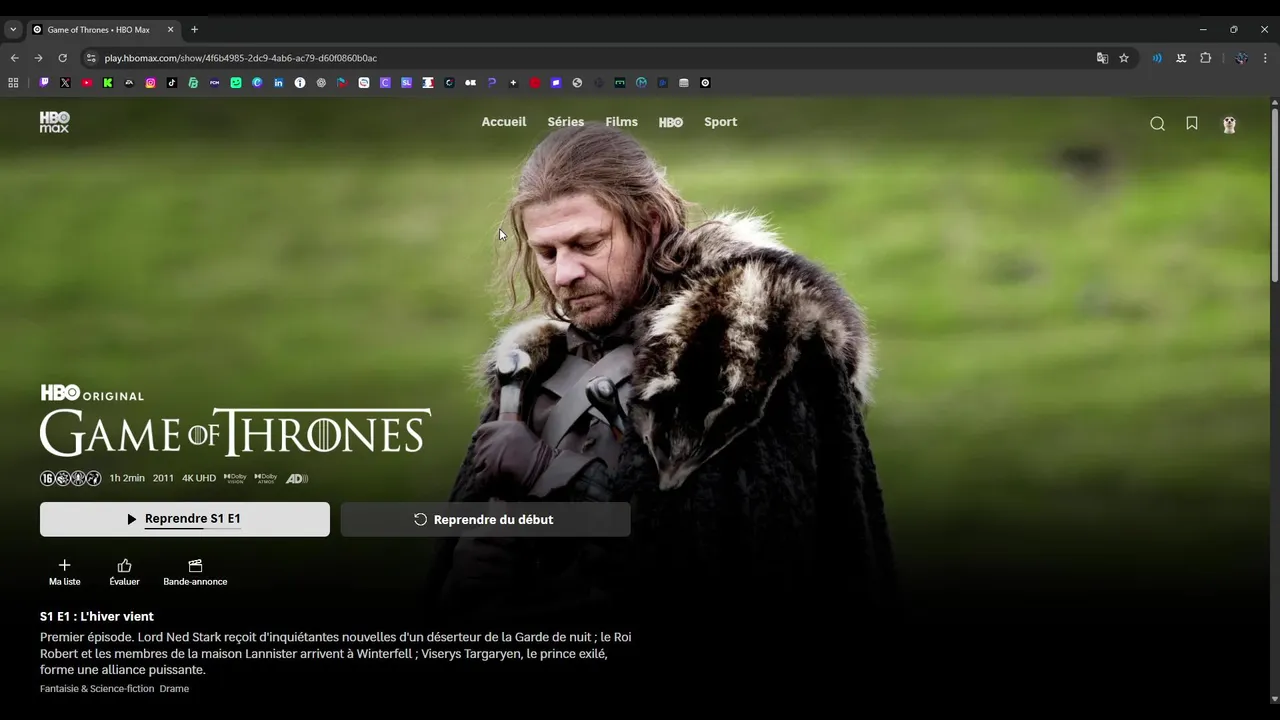1280x720 pixels.
Task: Rate the show with Évaluer thumbs-up
Action: click(x=124, y=572)
